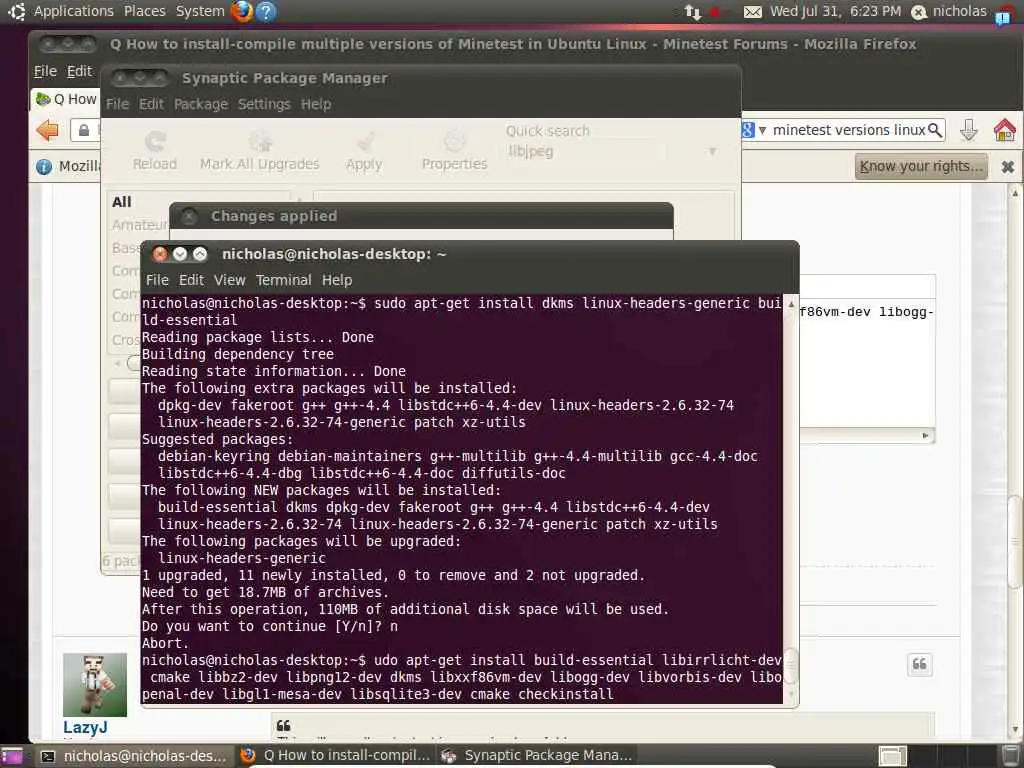Dismiss the Firefox notification bar
The image size is (1024, 768).
[1008, 167]
